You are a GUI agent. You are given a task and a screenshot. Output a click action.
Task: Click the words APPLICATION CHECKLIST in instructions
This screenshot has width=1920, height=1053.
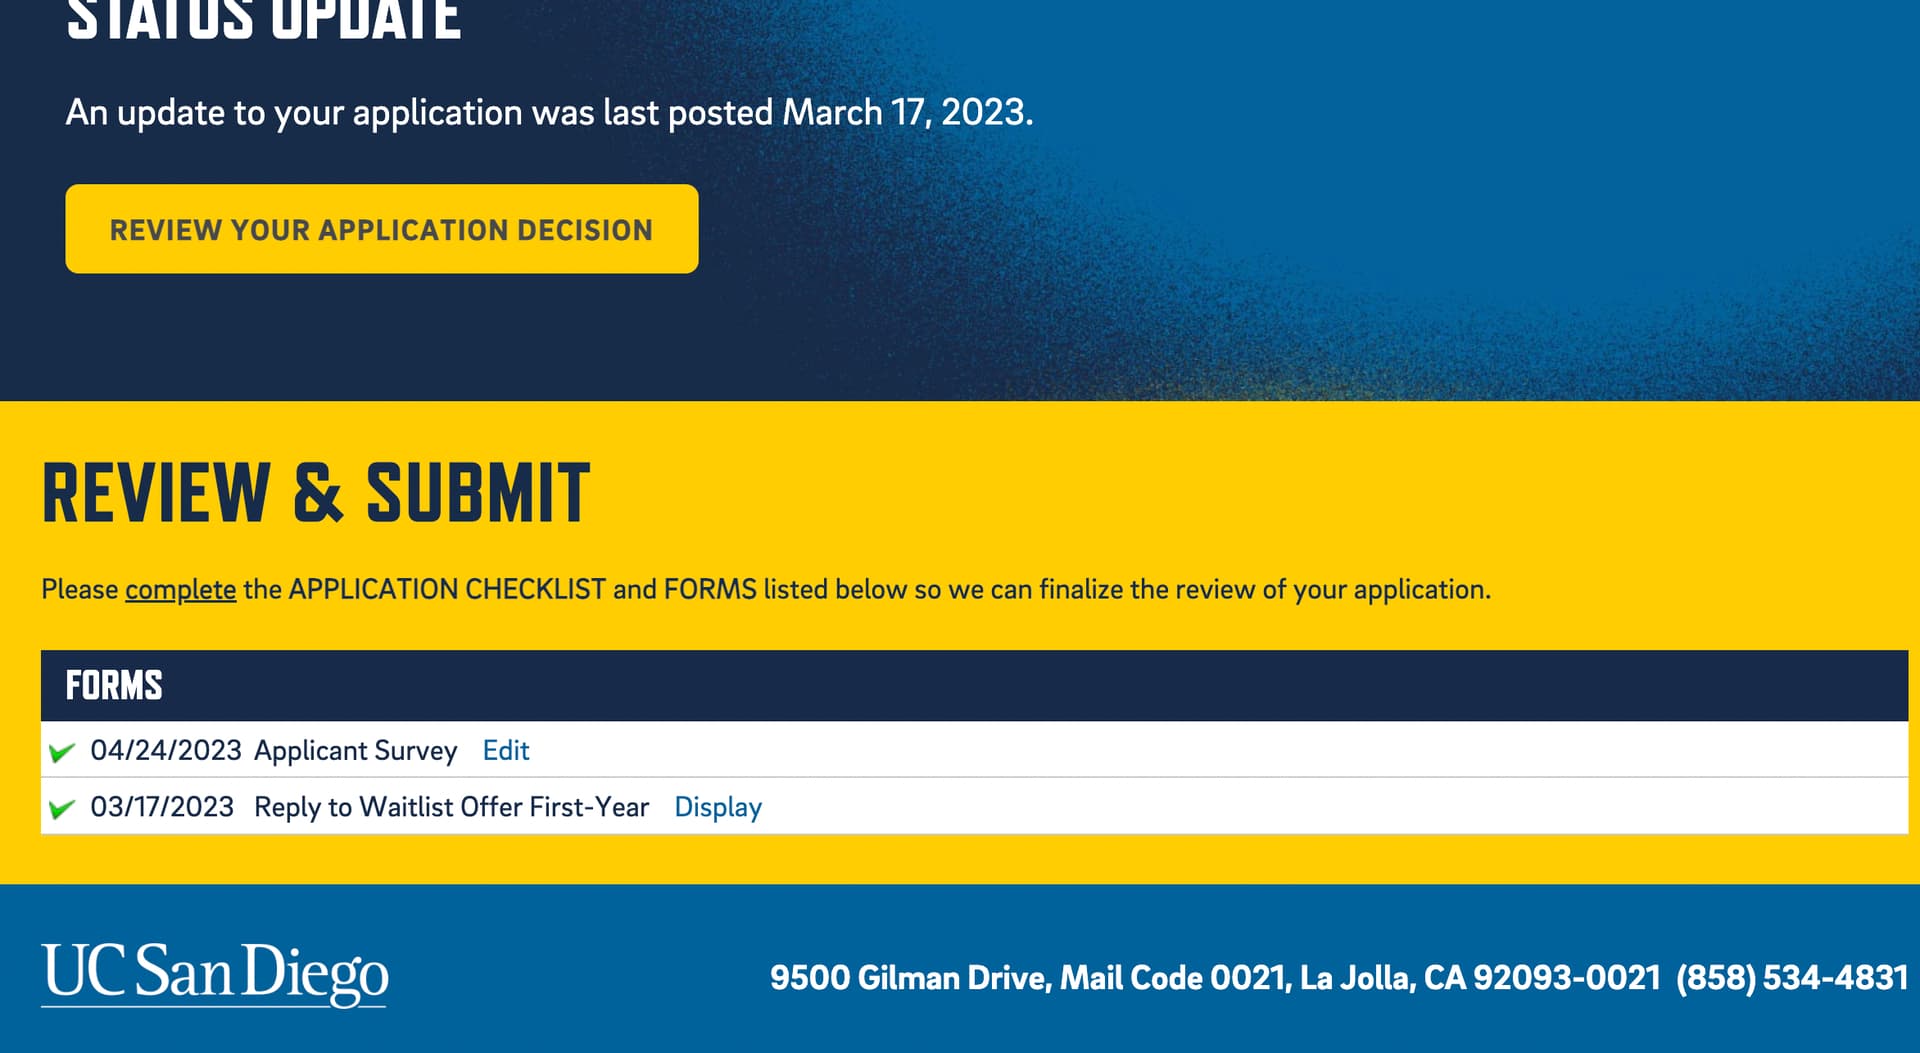click(447, 590)
